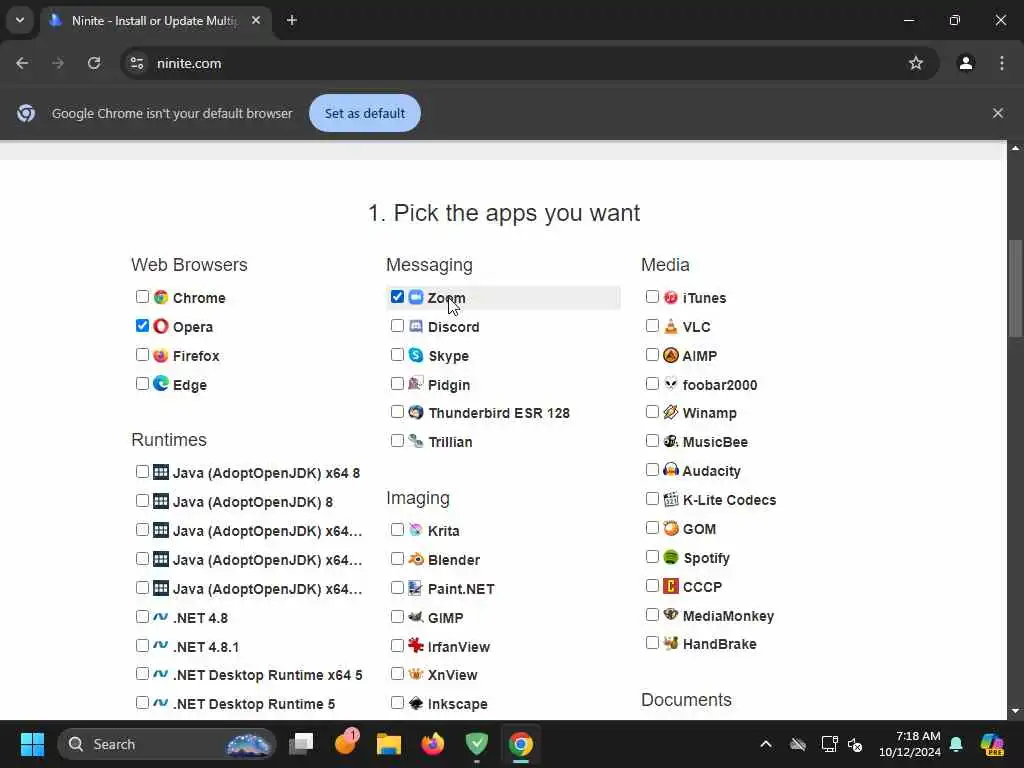Viewport: 1024px width, 768px height.
Task: Click the XnView label
Action: pyautogui.click(x=453, y=675)
